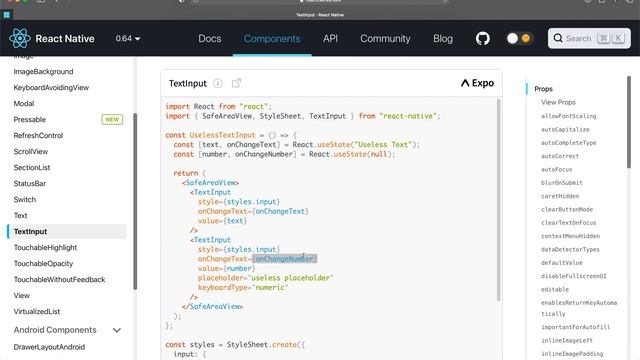Open TouchableHighlight in sidebar
640x360 pixels.
[x=45, y=247]
